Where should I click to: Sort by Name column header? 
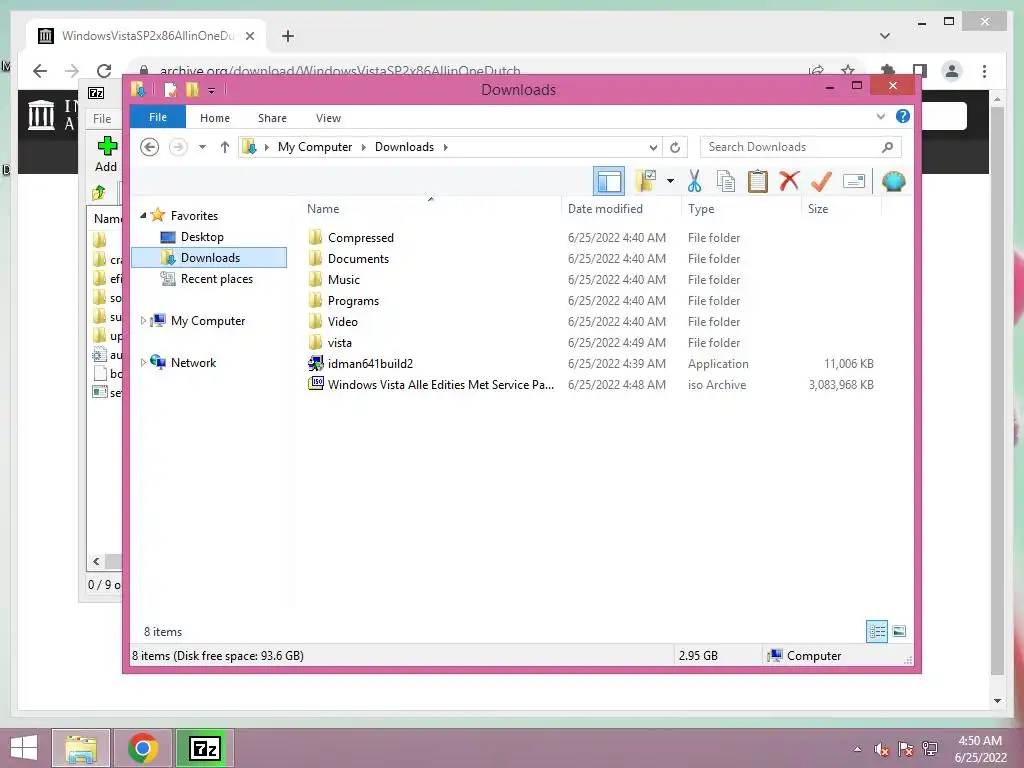(431, 208)
